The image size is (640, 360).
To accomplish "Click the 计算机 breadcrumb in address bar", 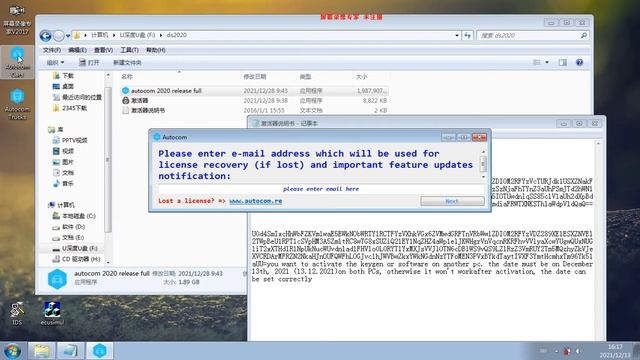I will click(x=100, y=35).
